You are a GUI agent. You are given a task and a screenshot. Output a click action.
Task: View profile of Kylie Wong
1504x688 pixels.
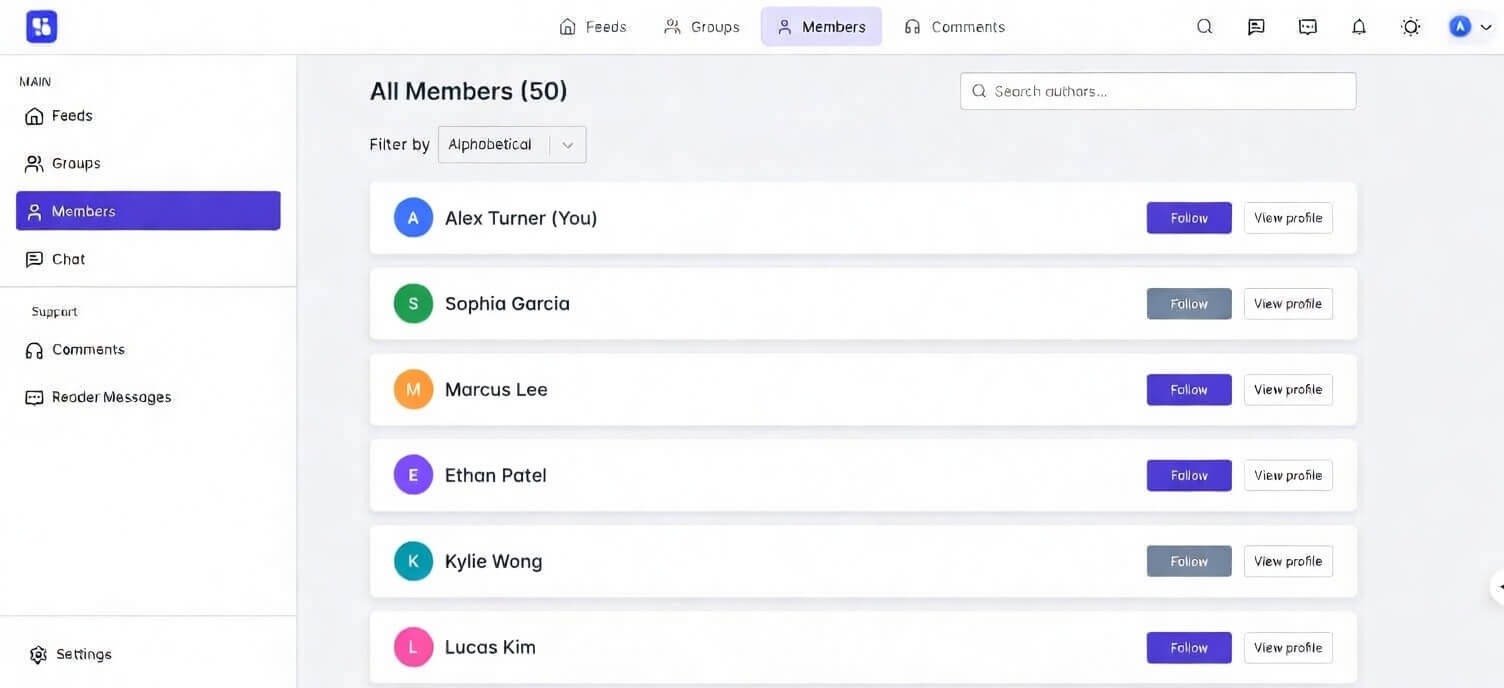coord(1288,562)
